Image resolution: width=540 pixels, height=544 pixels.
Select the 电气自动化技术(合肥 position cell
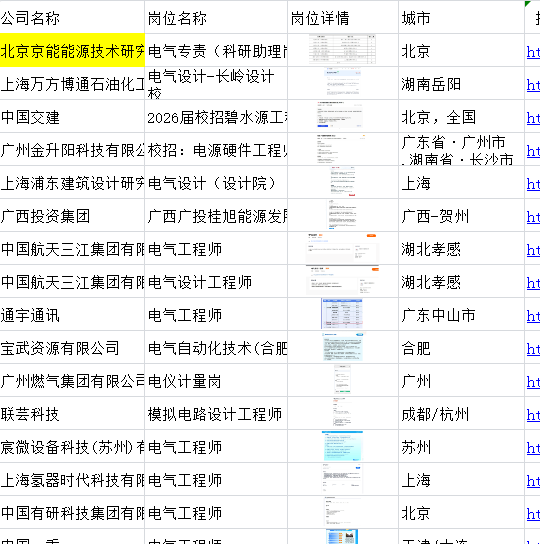[216, 347]
